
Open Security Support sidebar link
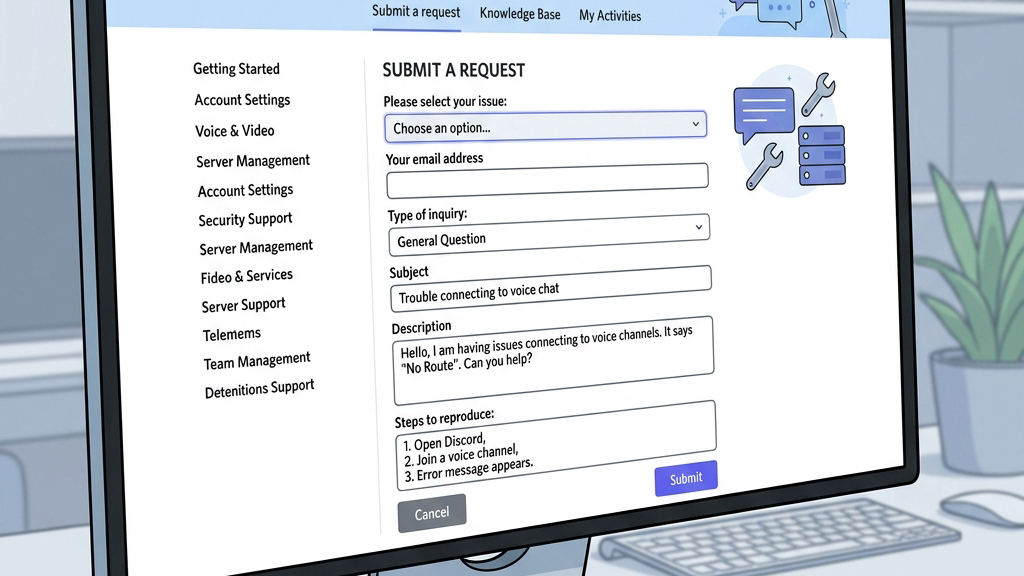pyautogui.click(x=245, y=219)
